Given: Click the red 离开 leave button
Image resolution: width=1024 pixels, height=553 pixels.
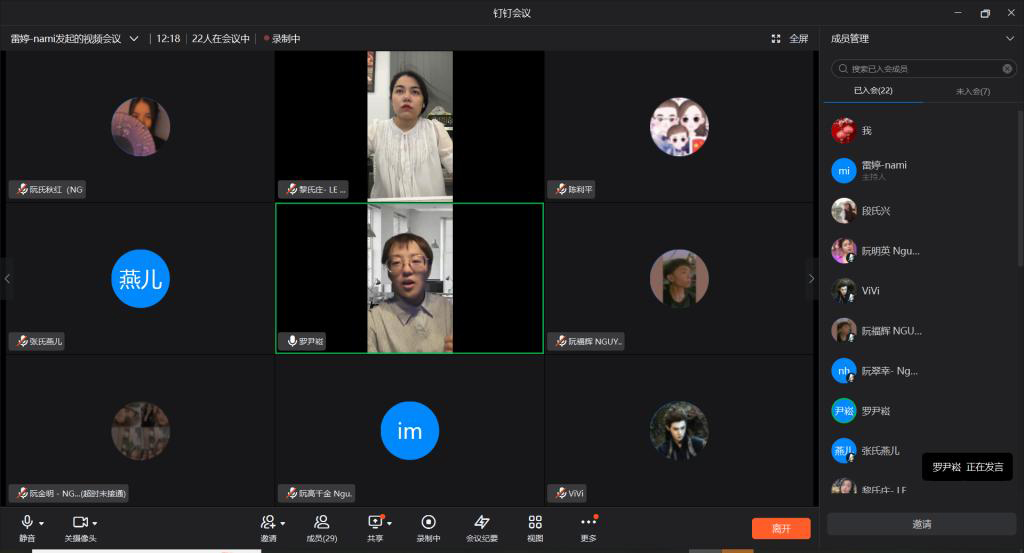Looking at the screenshot, I should [781, 528].
